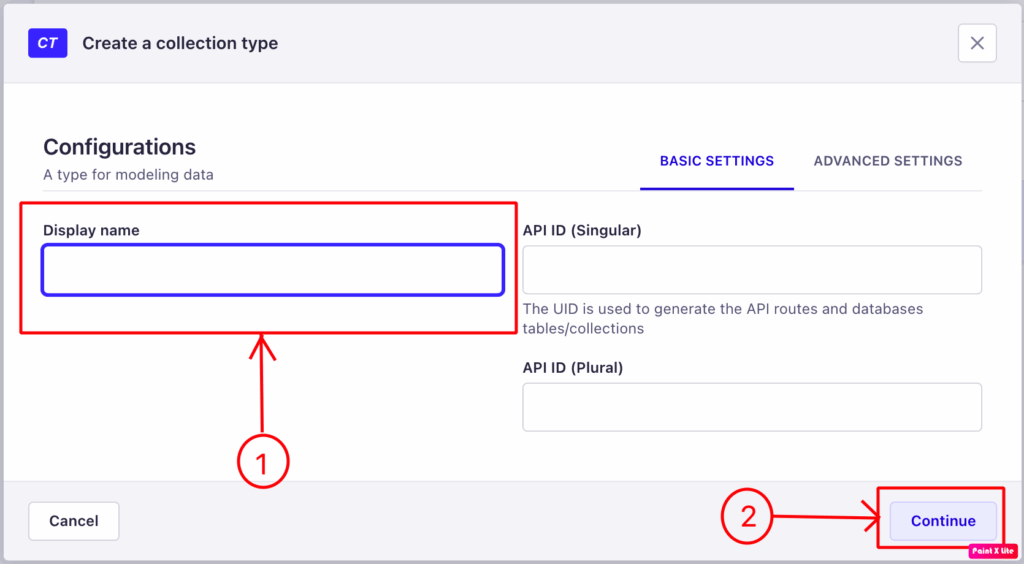Click the Configurations heading
The width and height of the screenshot is (1024, 564).
coord(120,147)
